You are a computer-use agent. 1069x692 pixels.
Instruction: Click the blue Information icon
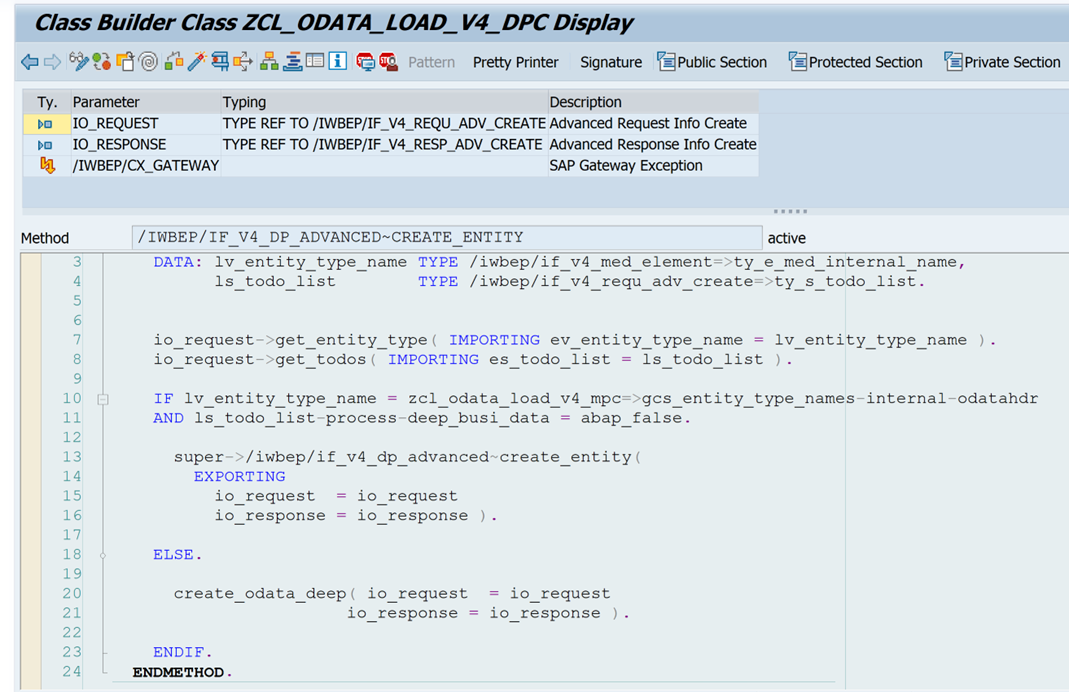[x=338, y=62]
